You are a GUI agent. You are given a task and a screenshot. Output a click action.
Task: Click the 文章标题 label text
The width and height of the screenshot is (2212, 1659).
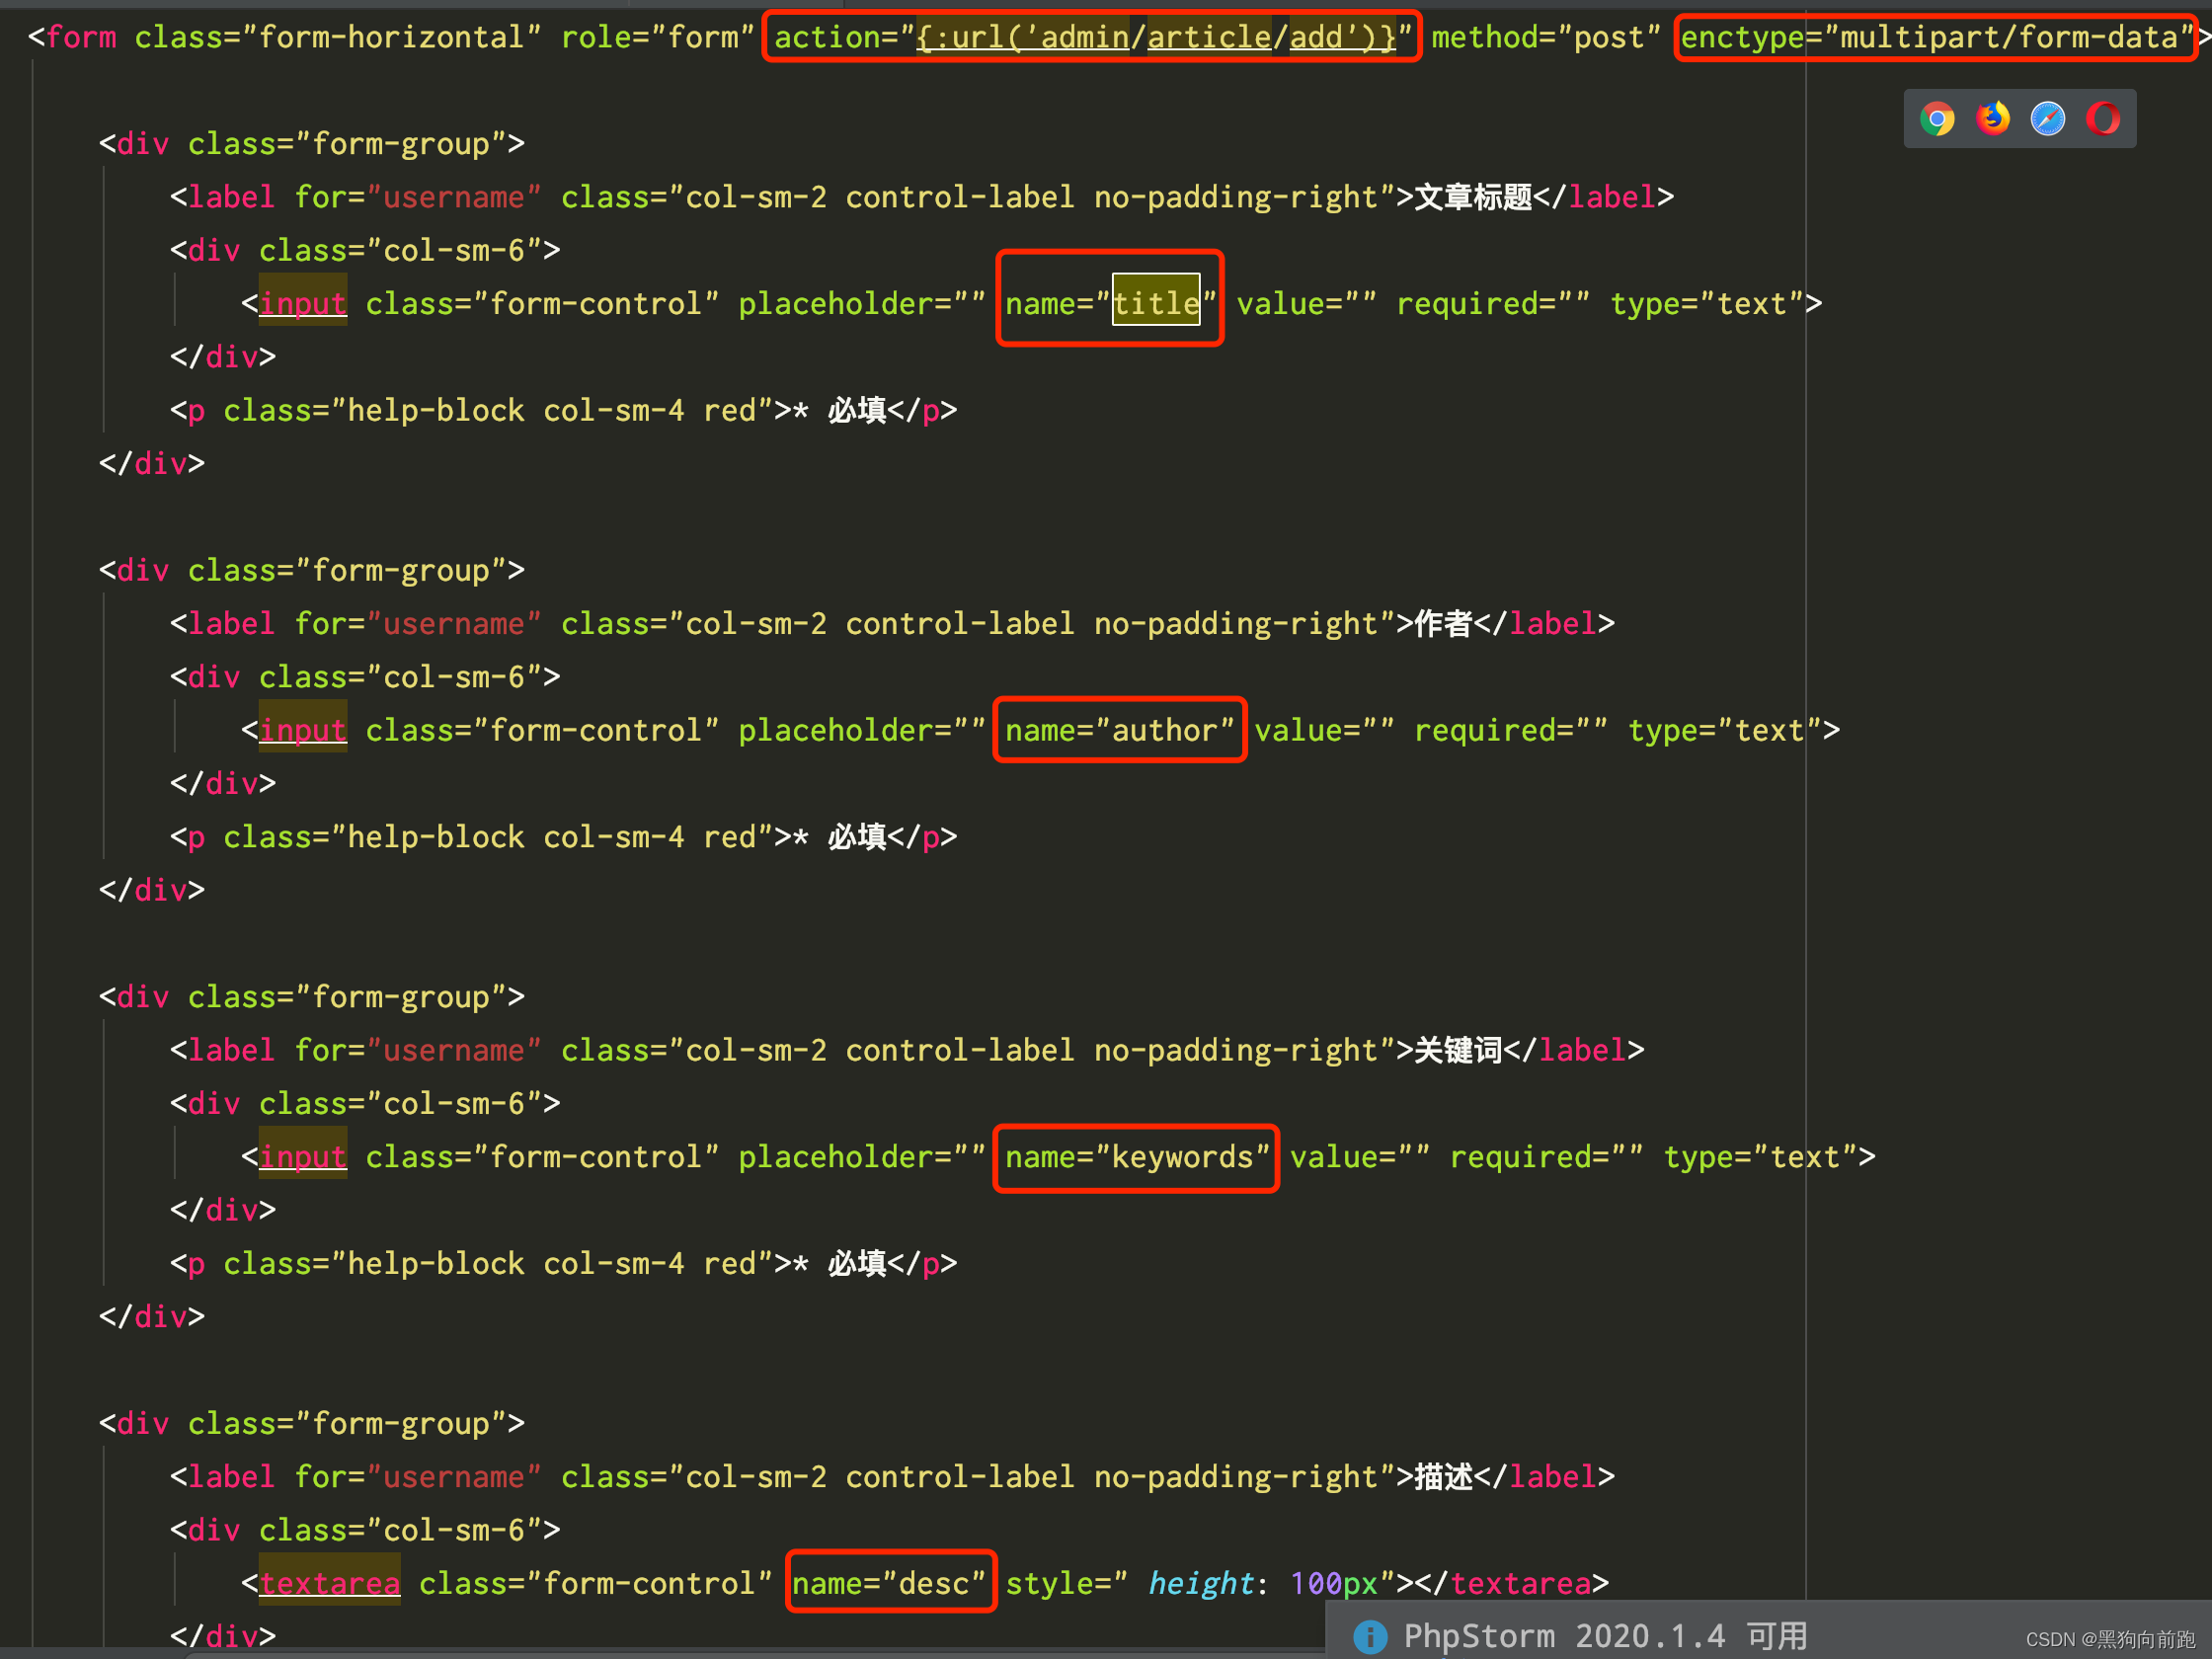pyautogui.click(x=1473, y=197)
